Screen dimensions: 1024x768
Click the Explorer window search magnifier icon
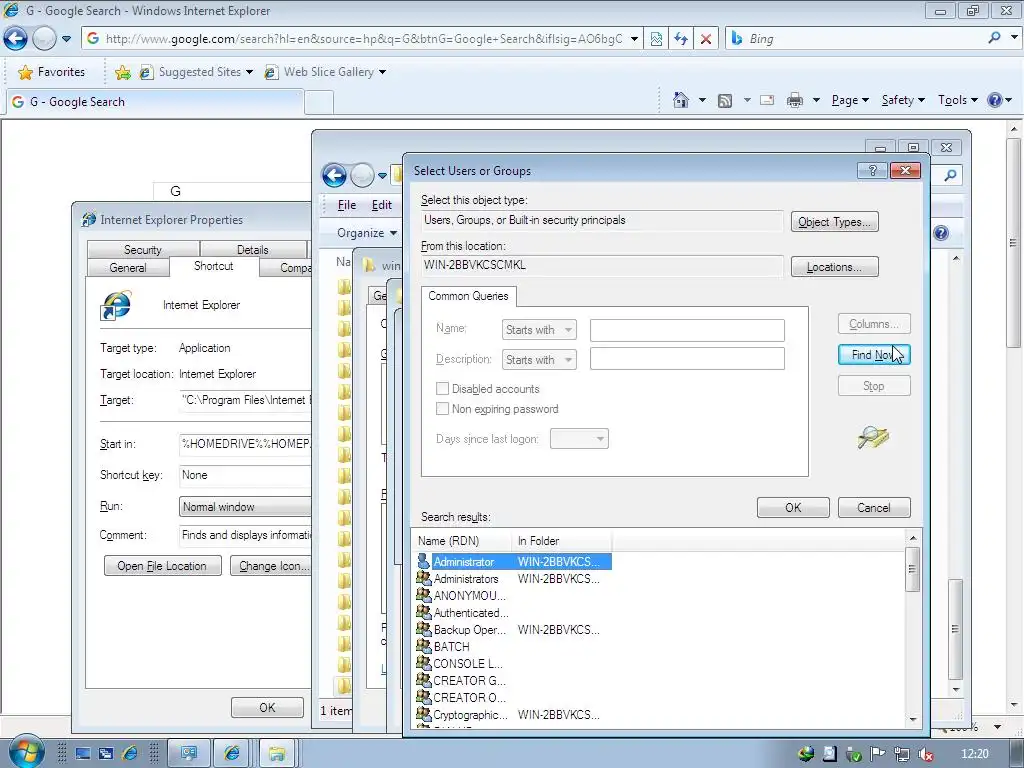950,175
